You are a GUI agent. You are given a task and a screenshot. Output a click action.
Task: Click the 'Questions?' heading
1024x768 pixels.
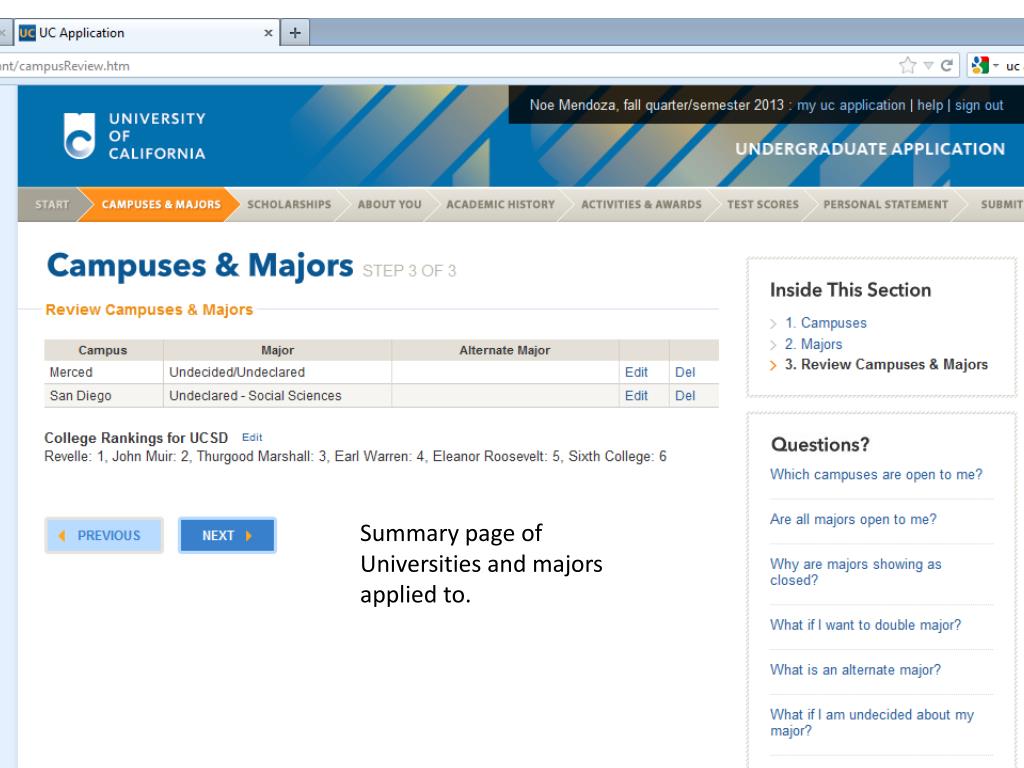pyautogui.click(x=820, y=445)
